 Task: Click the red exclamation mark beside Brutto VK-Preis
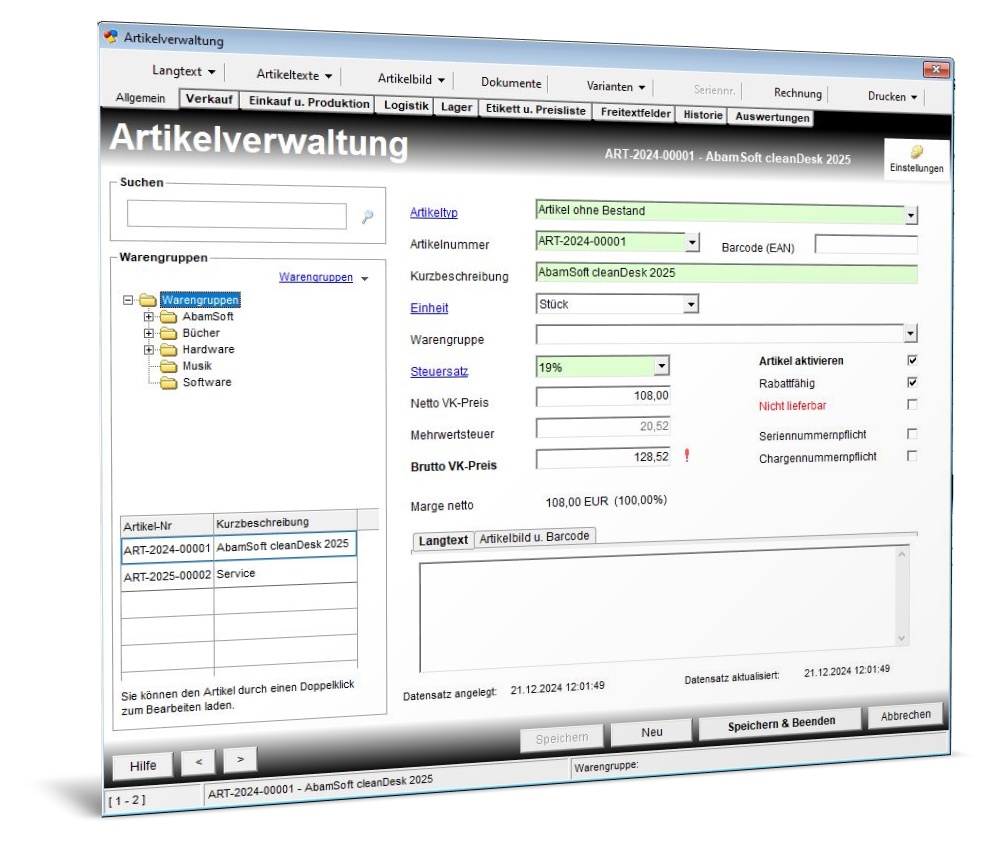coord(687,455)
